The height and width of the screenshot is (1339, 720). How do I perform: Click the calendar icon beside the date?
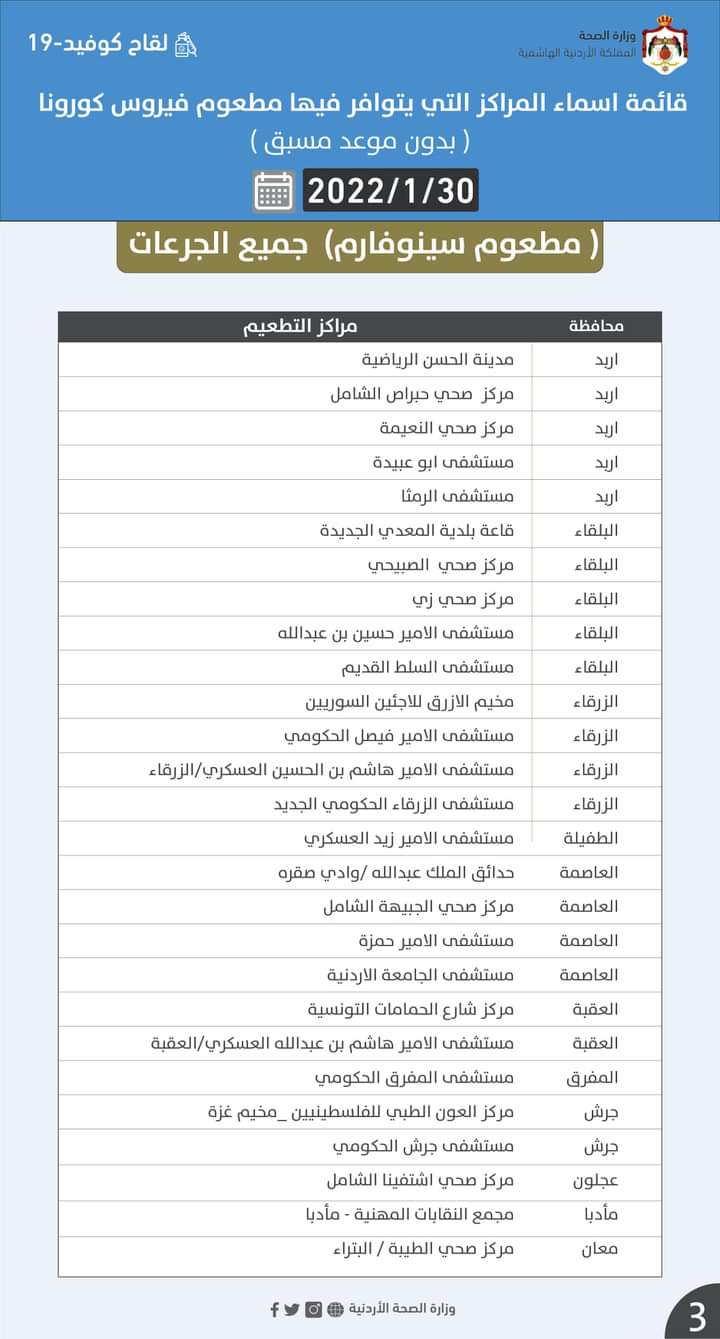coord(274,191)
